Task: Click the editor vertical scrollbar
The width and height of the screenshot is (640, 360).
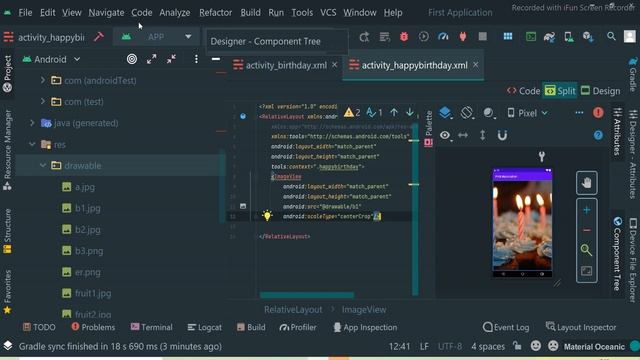Action: tap(415, 209)
